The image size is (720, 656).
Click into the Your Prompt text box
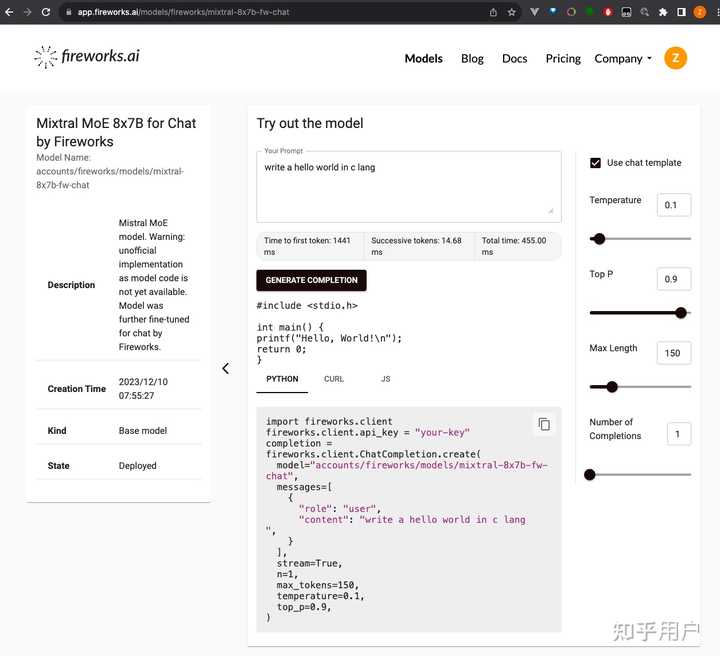(x=408, y=188)
